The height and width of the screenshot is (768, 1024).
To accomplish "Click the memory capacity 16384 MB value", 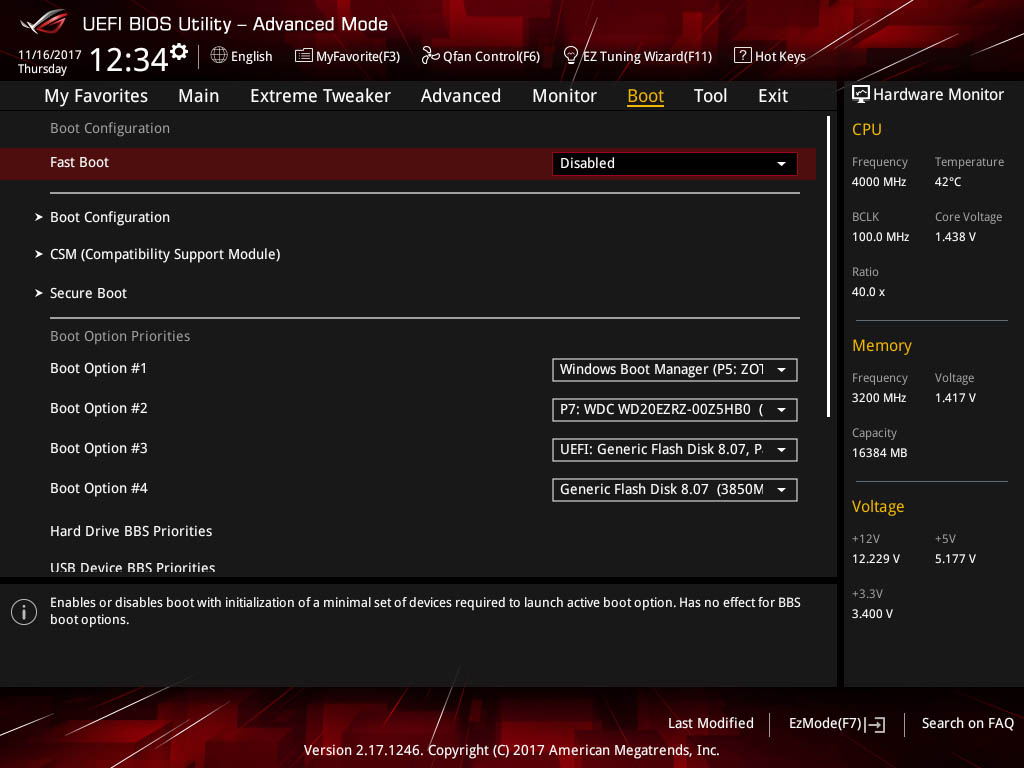I will click(879, 453).
